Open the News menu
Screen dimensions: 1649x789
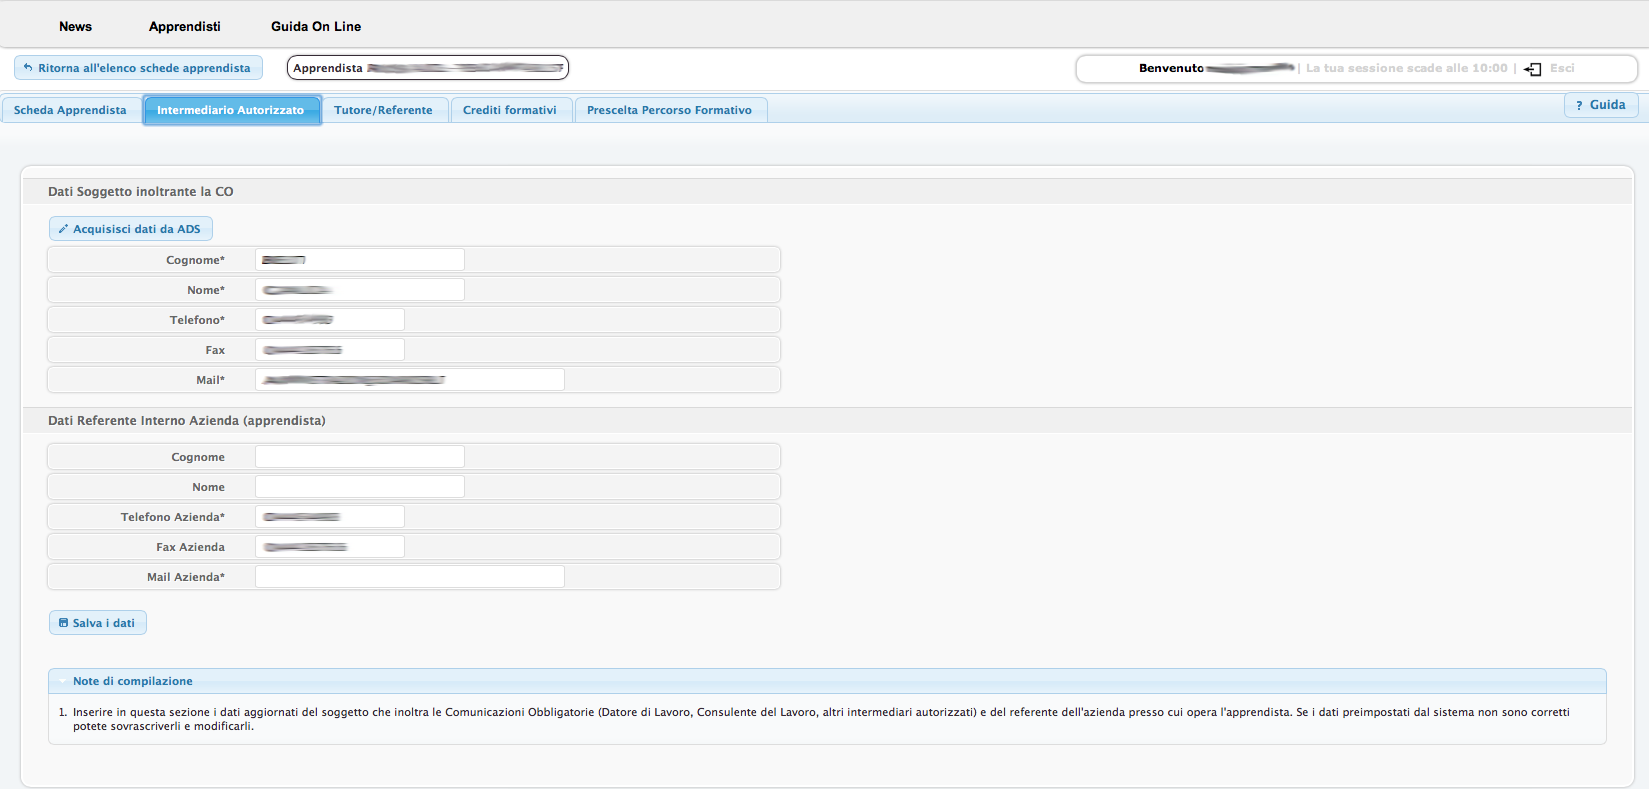(x=75, y=27)
